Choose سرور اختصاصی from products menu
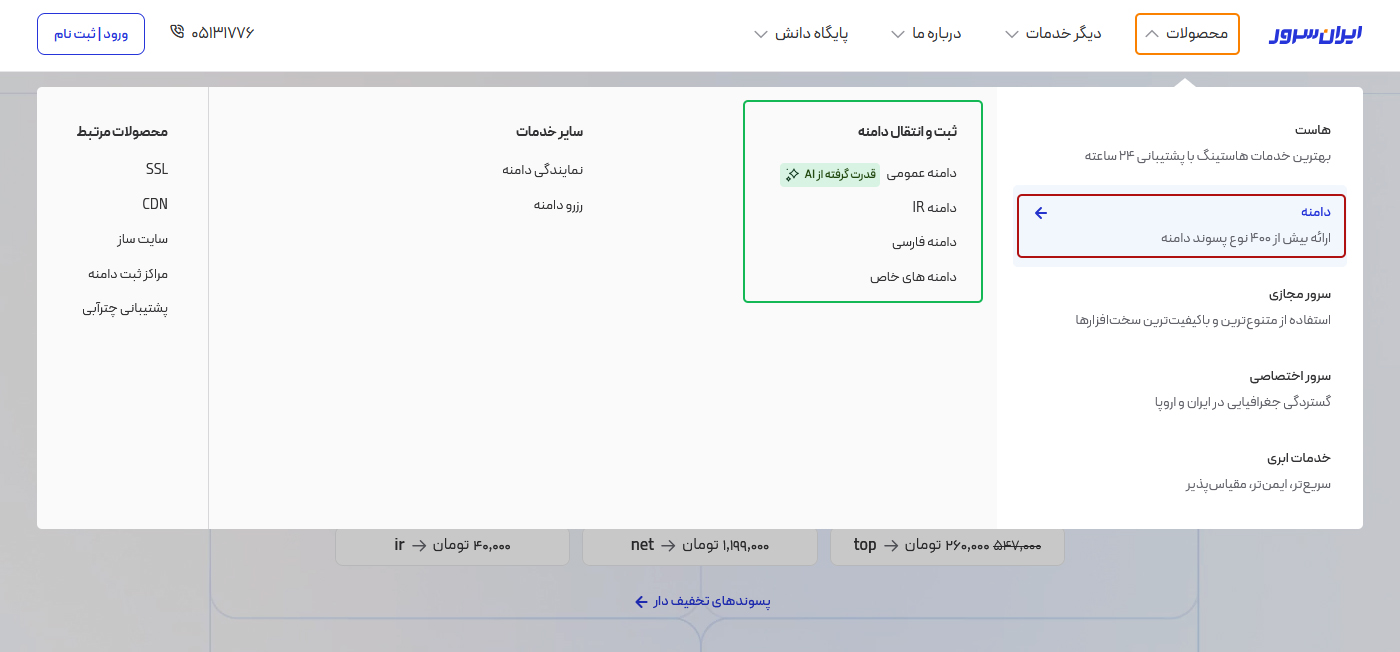 pos(1290,376)
